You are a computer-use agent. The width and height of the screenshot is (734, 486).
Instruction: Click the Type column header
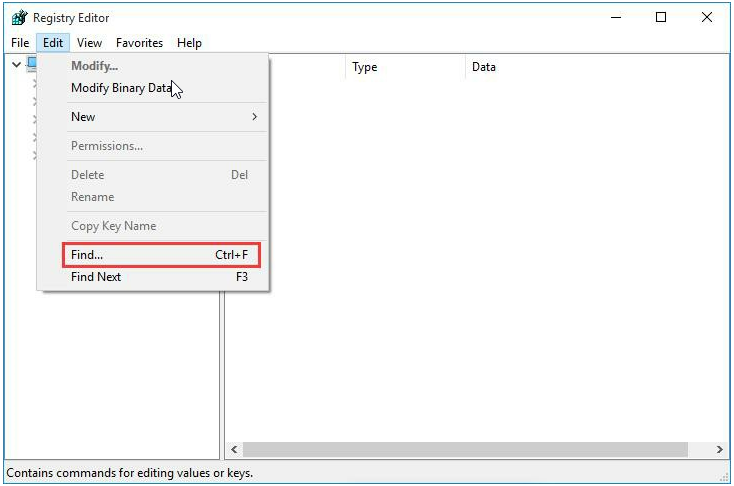[405, 67]
